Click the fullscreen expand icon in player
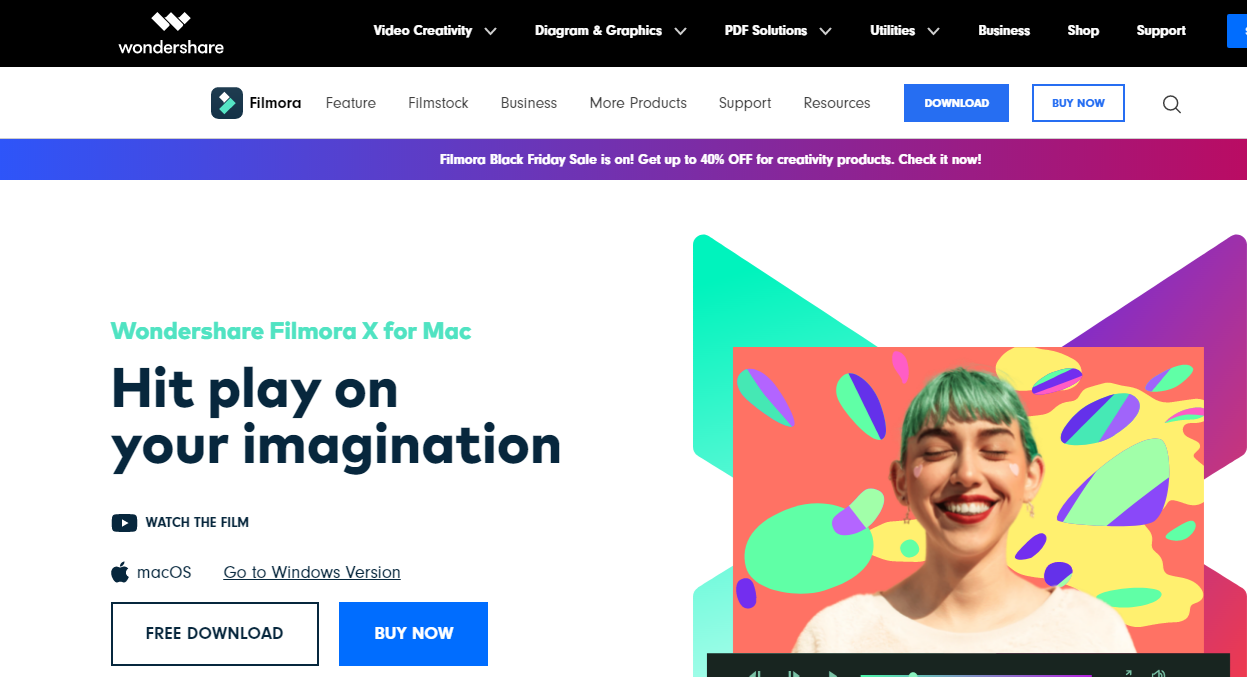The width and height of the screenshot is (1247, 677). click(x=1128, y=673)
